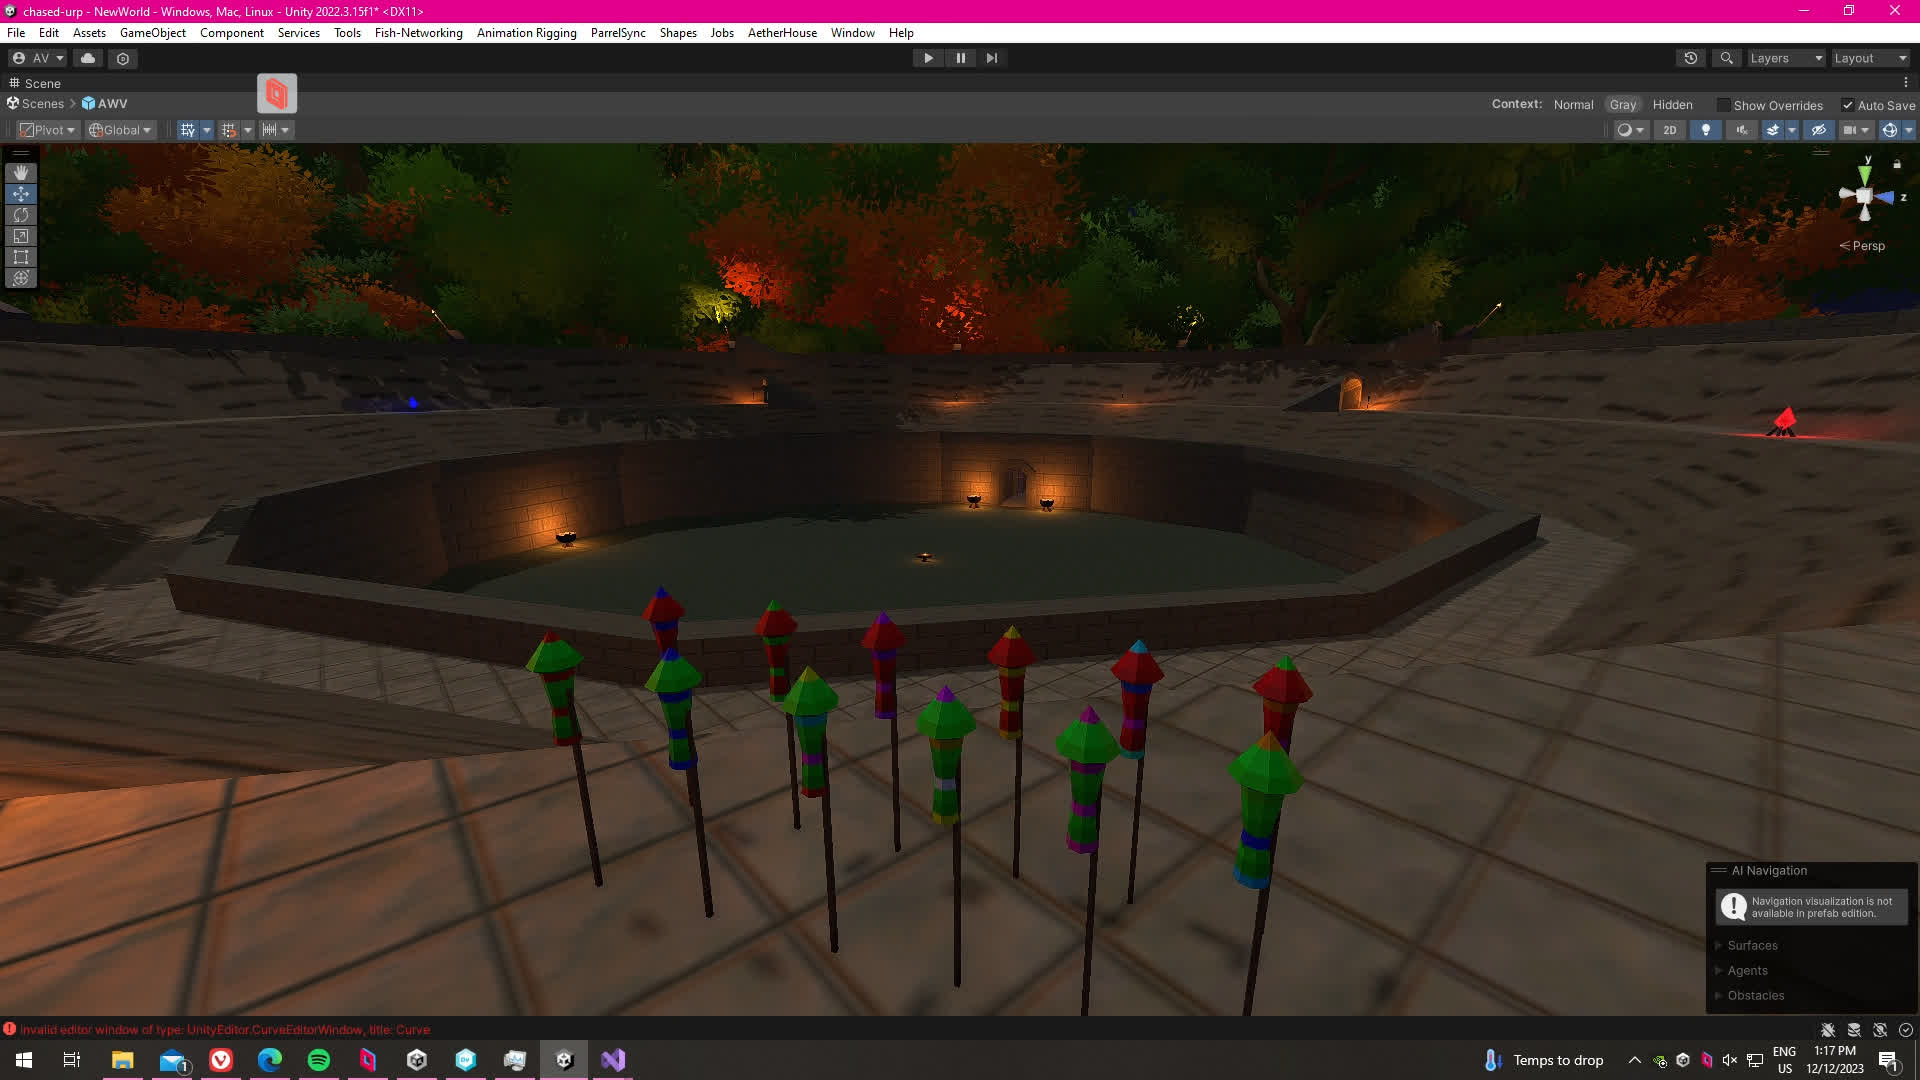1920x1080 pixels.
Task: Select the Rotate tool
Action: pyautogui.click(x=20, y=215)
